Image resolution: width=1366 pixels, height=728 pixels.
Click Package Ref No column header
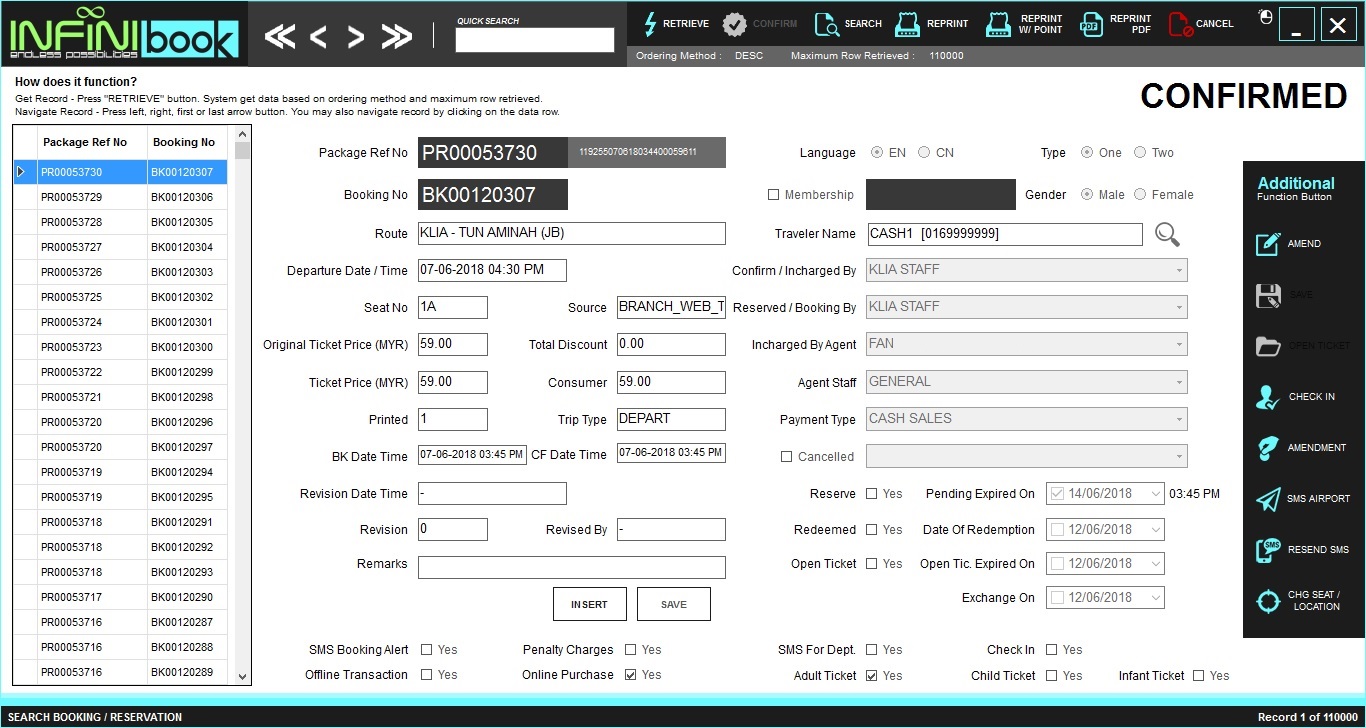92,143
